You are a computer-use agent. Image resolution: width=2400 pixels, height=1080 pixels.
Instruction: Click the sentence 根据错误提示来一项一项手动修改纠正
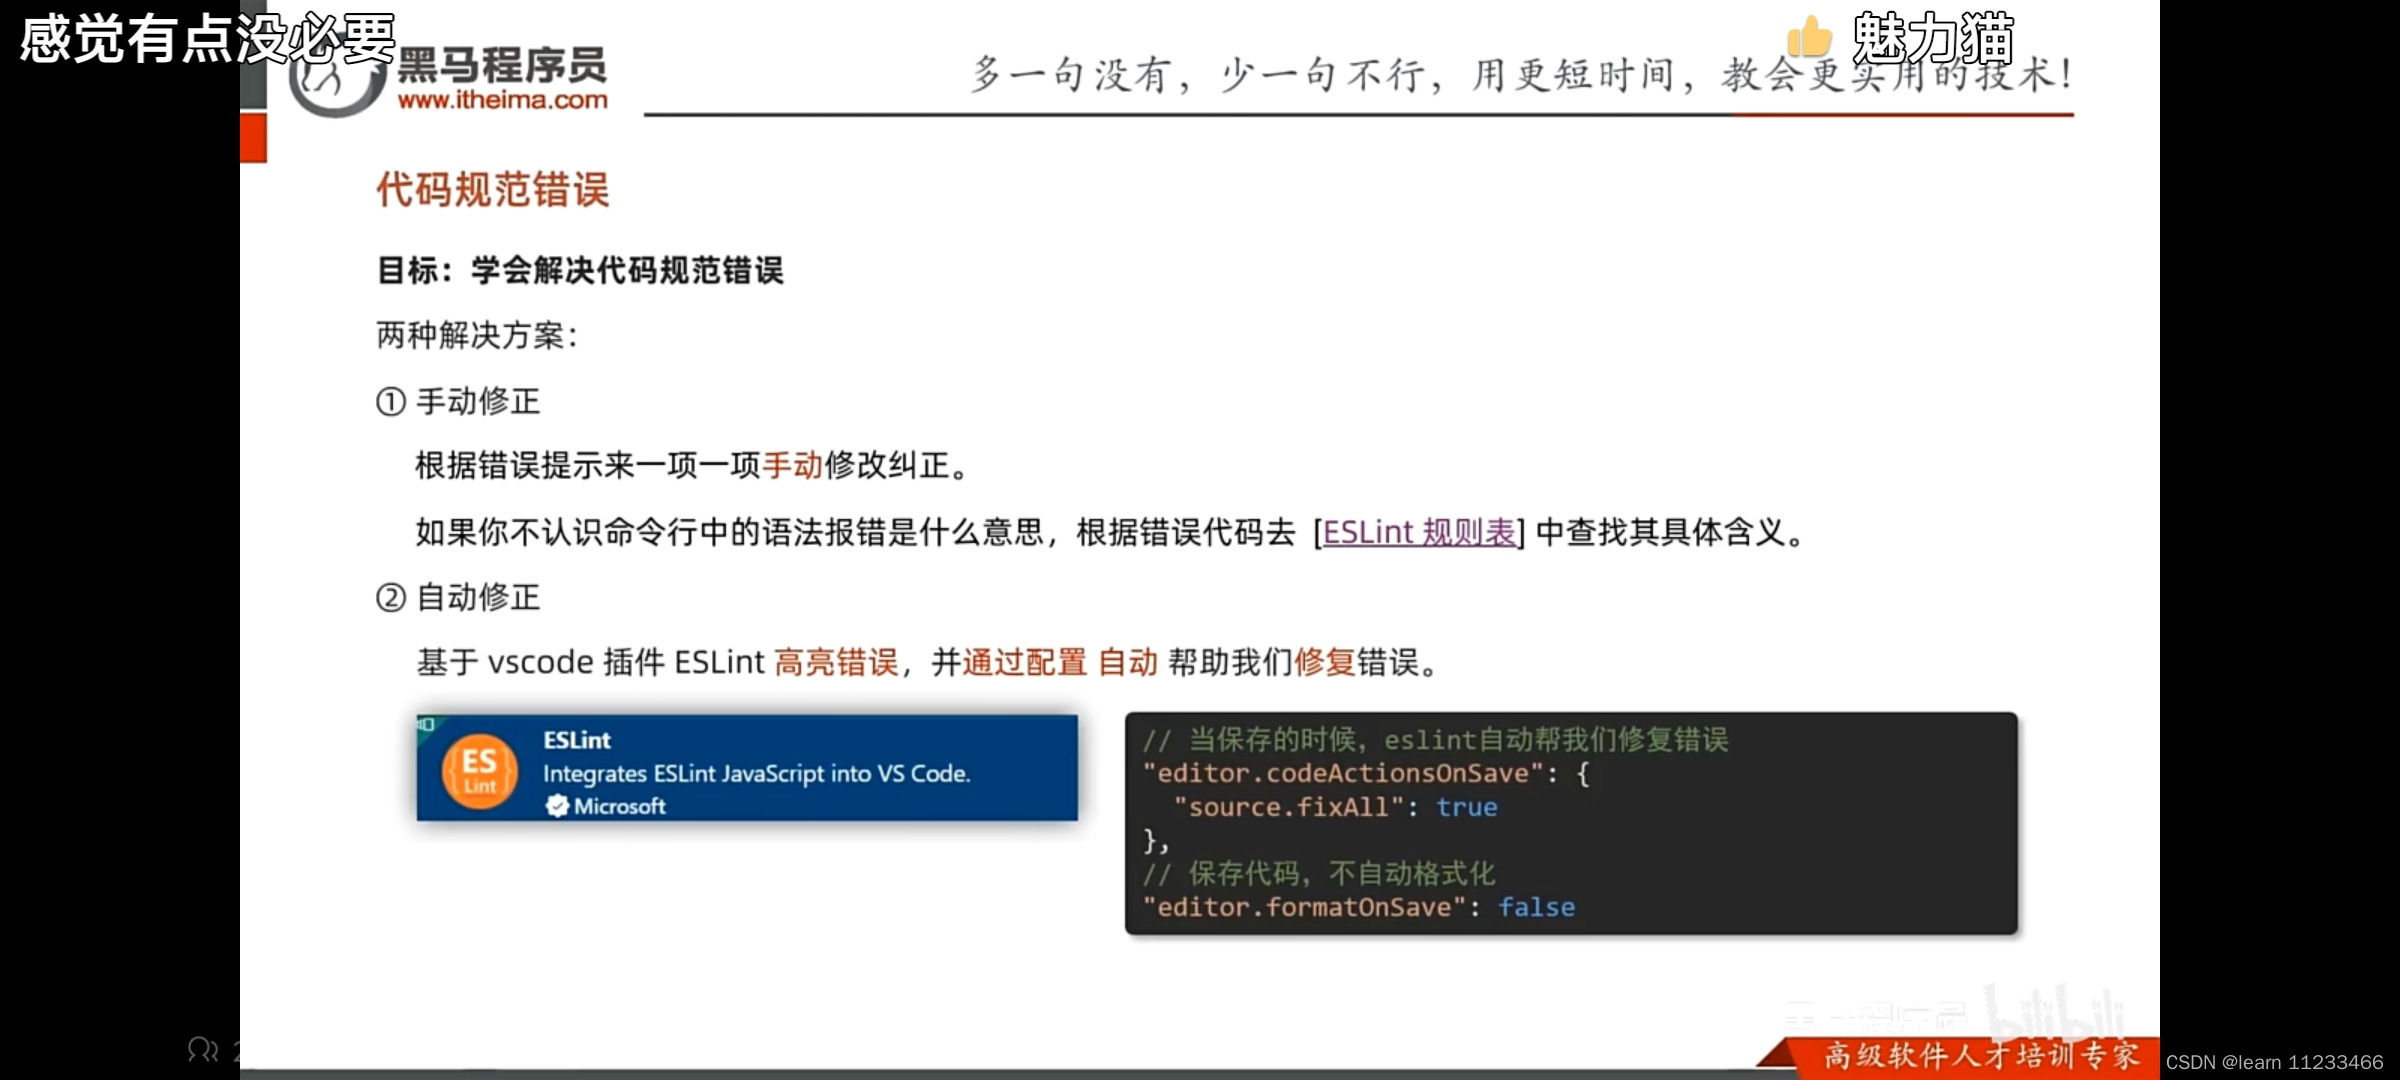(692, 466)
